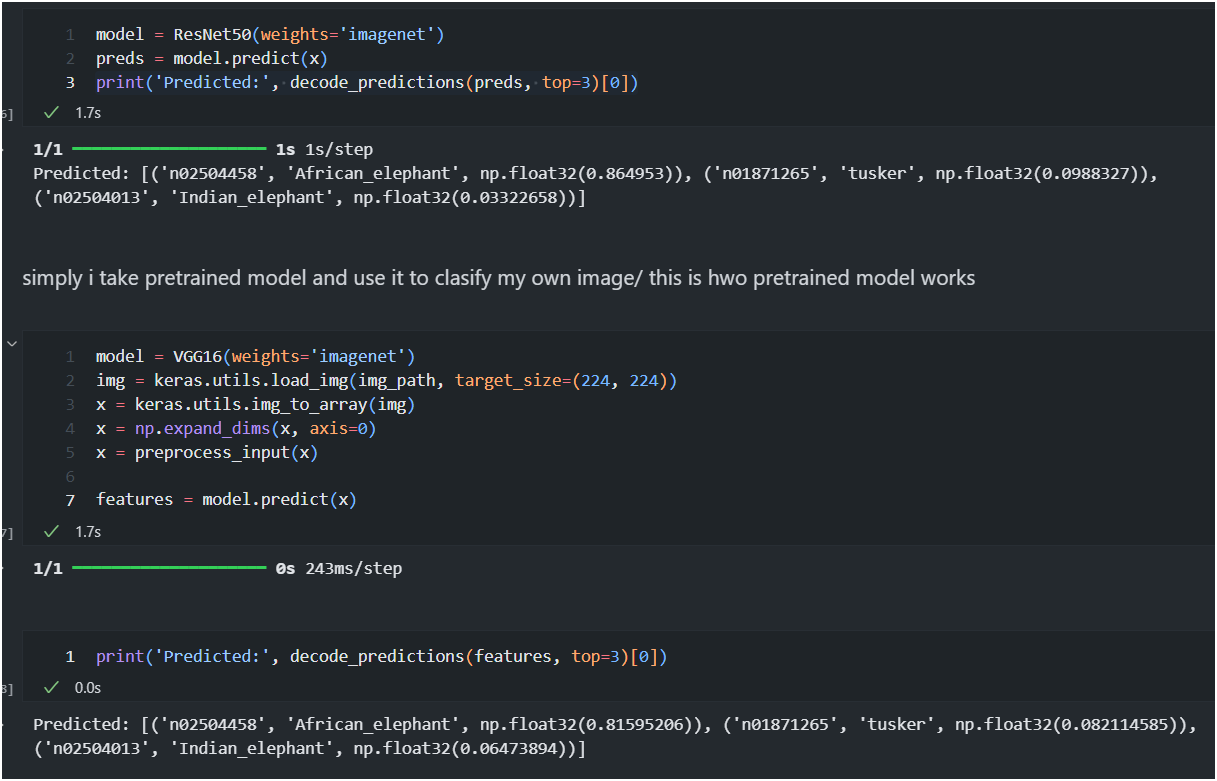The image size is (1217, 781).
Task: Click the final Predicted output showing 0.81595206
Action: 614,736
